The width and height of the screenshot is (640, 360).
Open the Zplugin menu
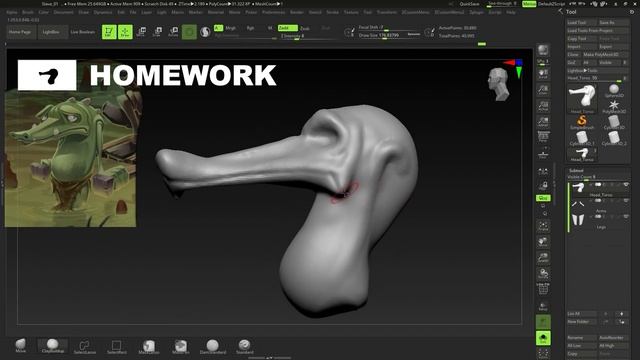pos(476,12)
